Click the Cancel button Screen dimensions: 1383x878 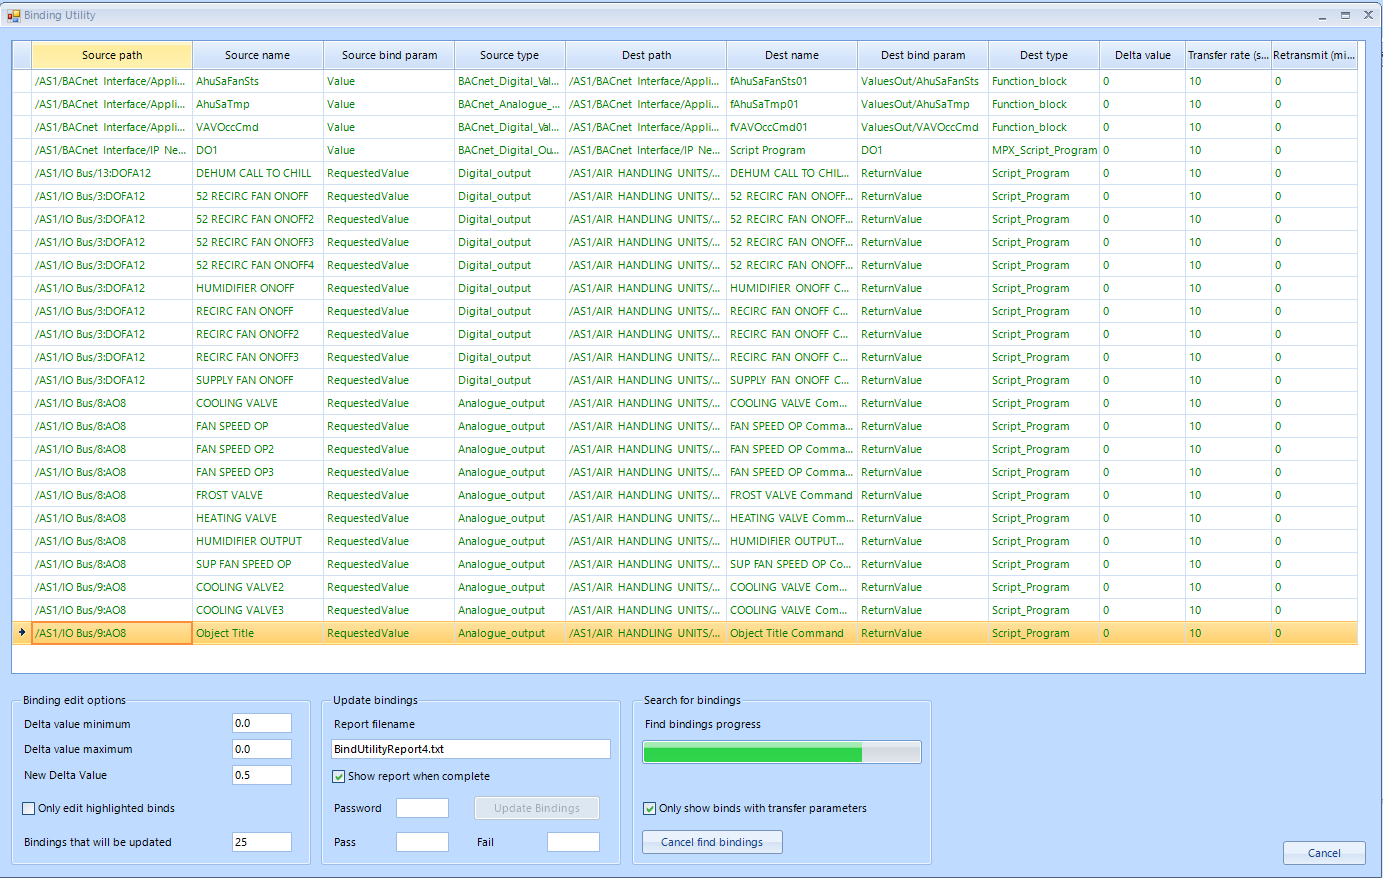(x=1324, y=853)
